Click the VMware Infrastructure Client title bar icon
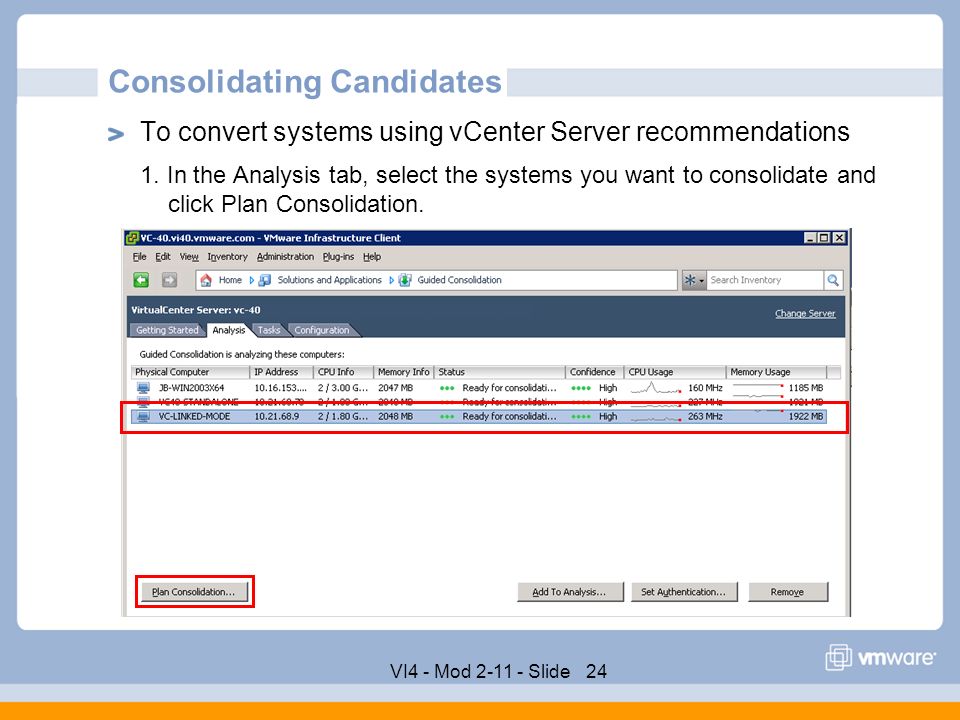This screenshot has height=720, width=960. pos(132,238)
